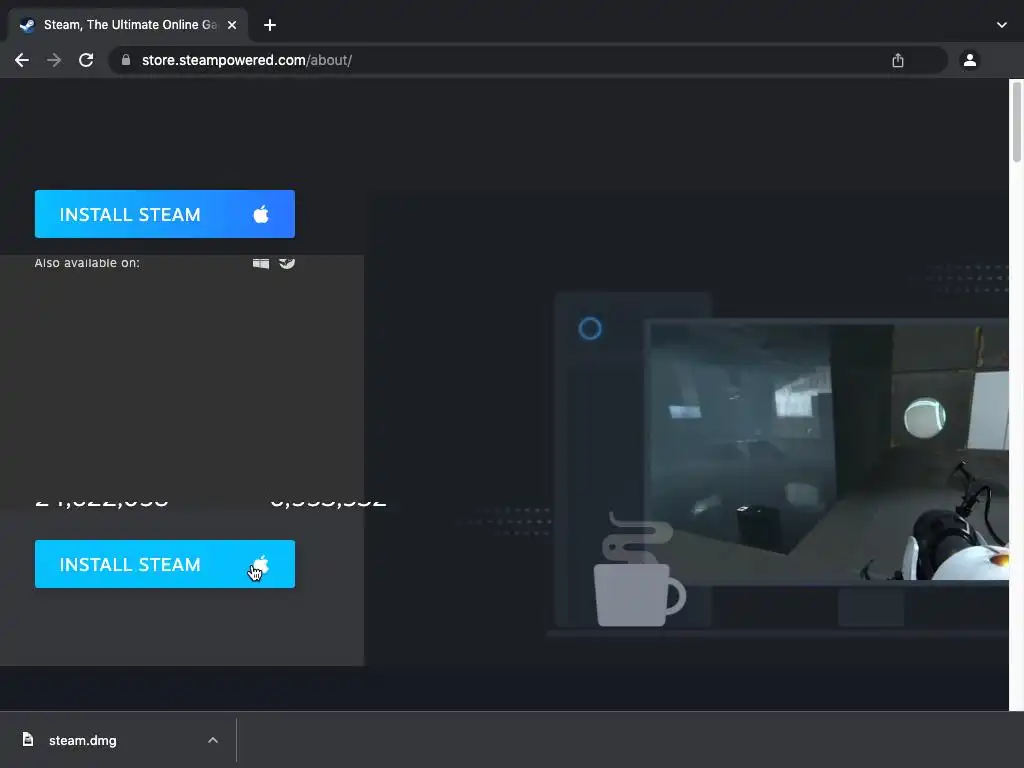Screen dimensions: 1024x768
Task: Open the downloaded steam.dmg file
Action: click(x=82, y=741)
